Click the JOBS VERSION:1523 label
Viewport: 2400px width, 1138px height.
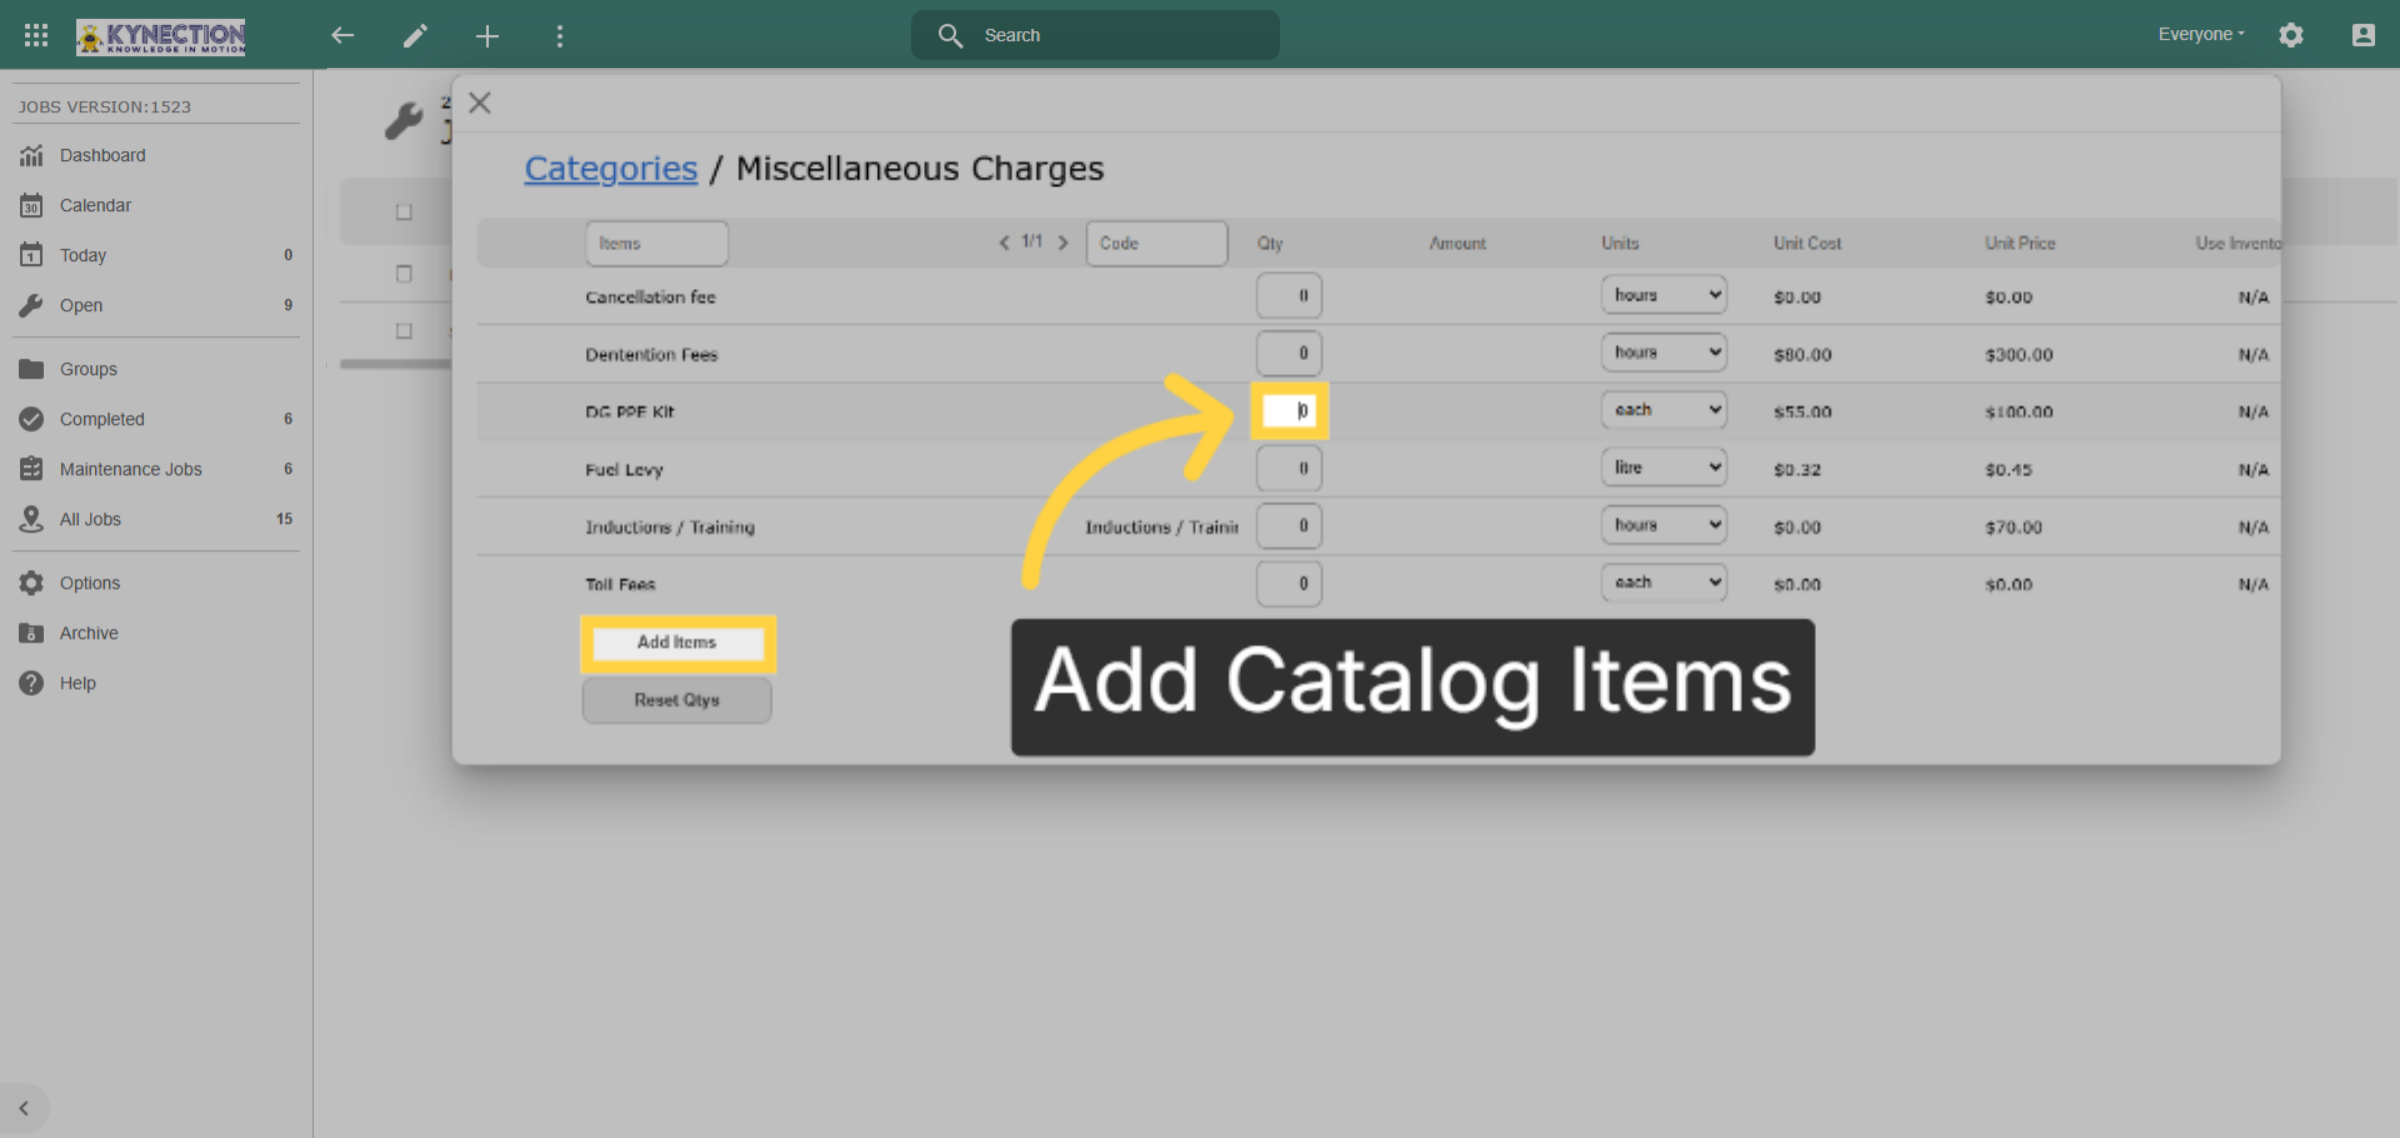[105, 107]
